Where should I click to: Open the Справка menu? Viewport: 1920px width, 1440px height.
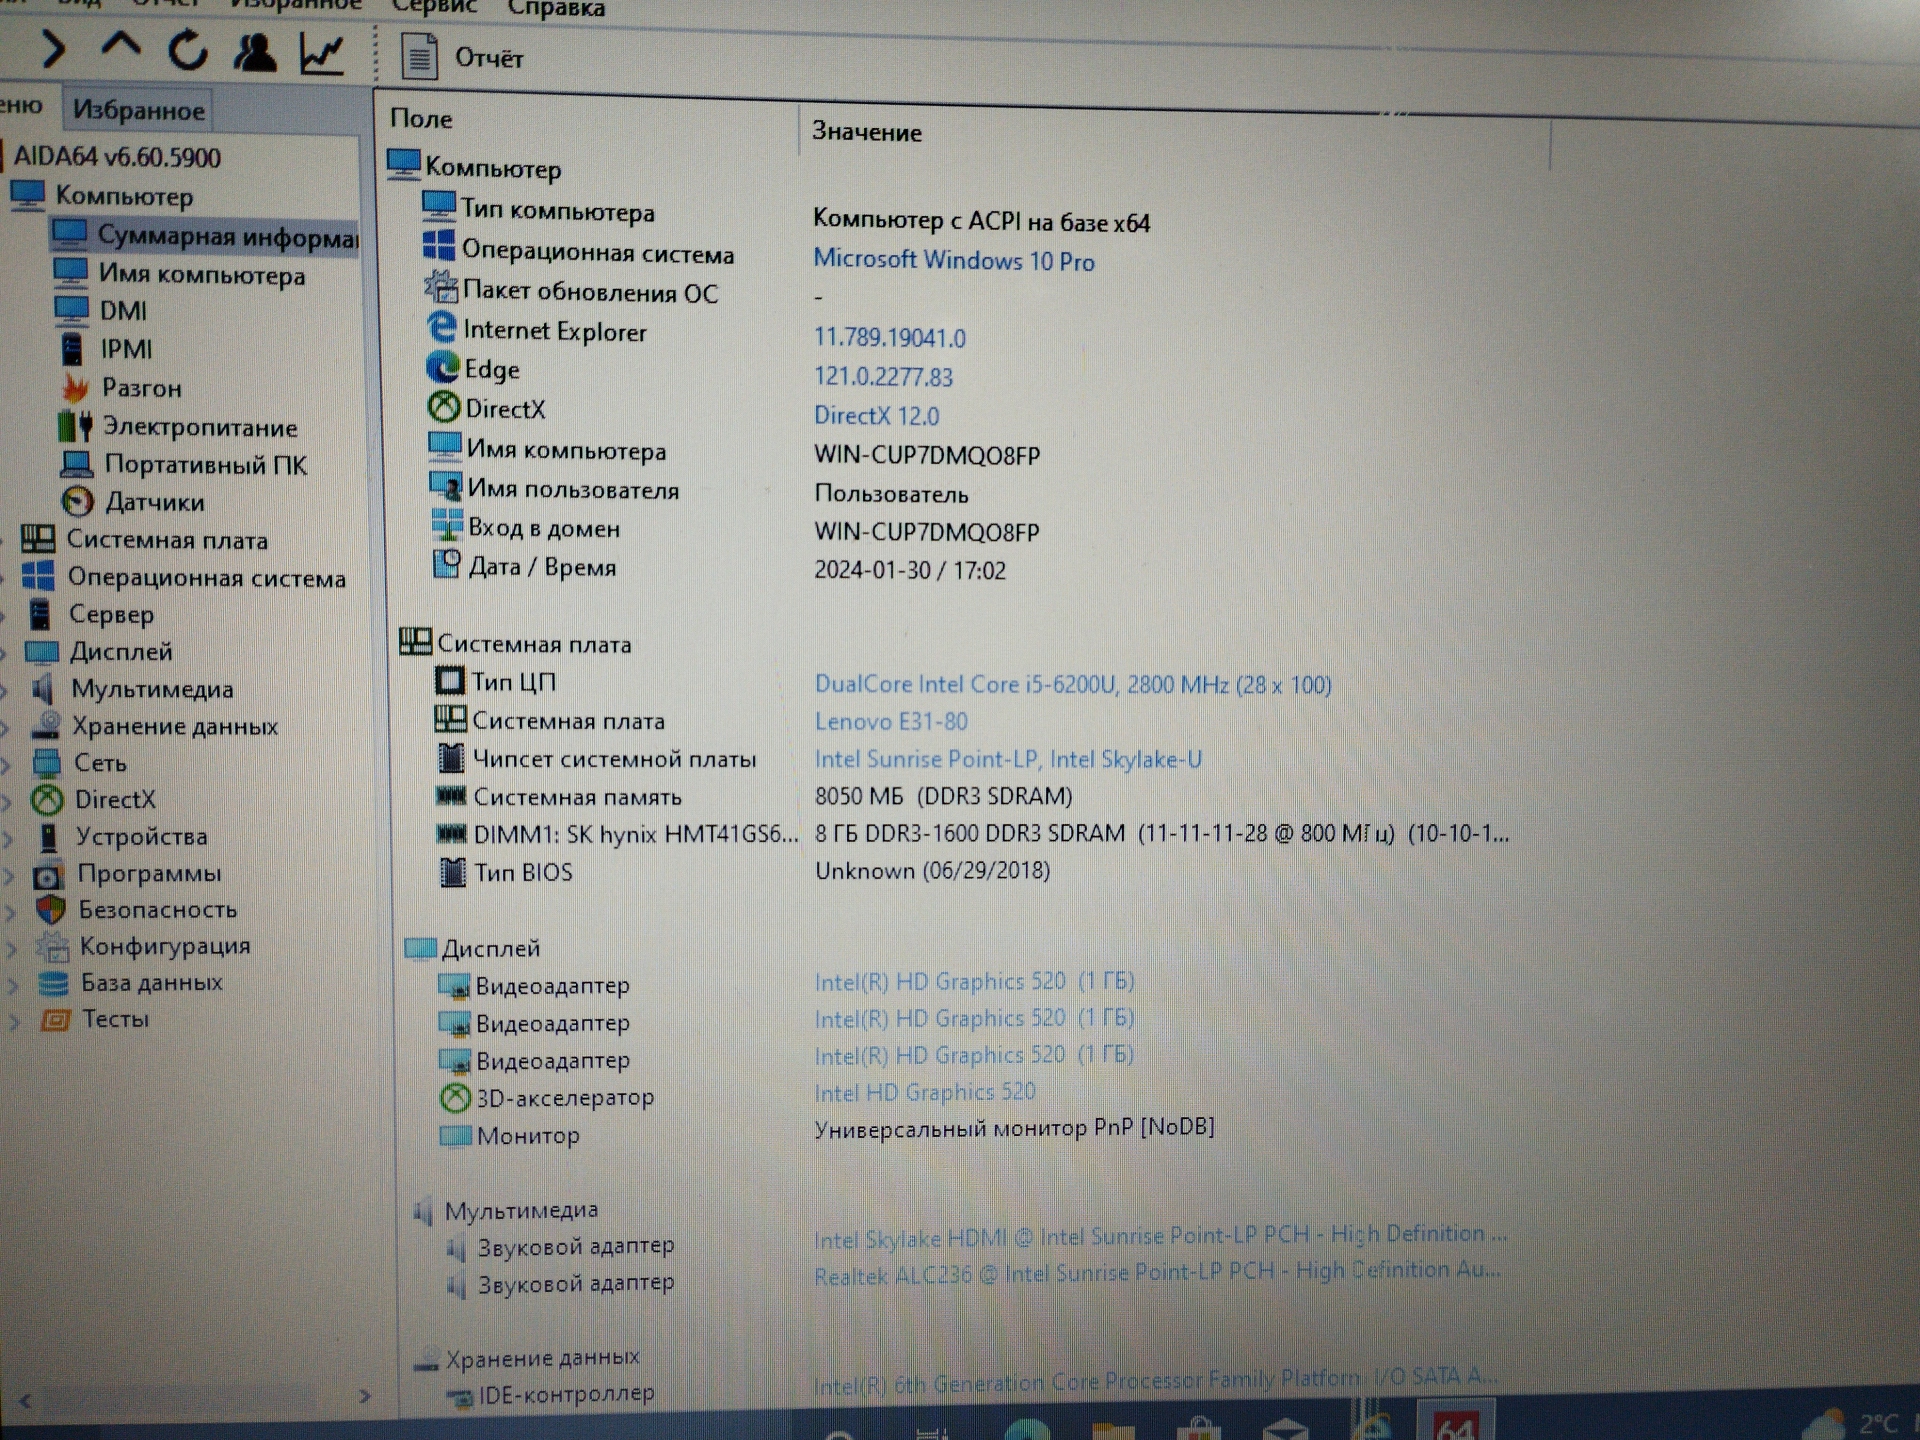click(x=556, y=9)
